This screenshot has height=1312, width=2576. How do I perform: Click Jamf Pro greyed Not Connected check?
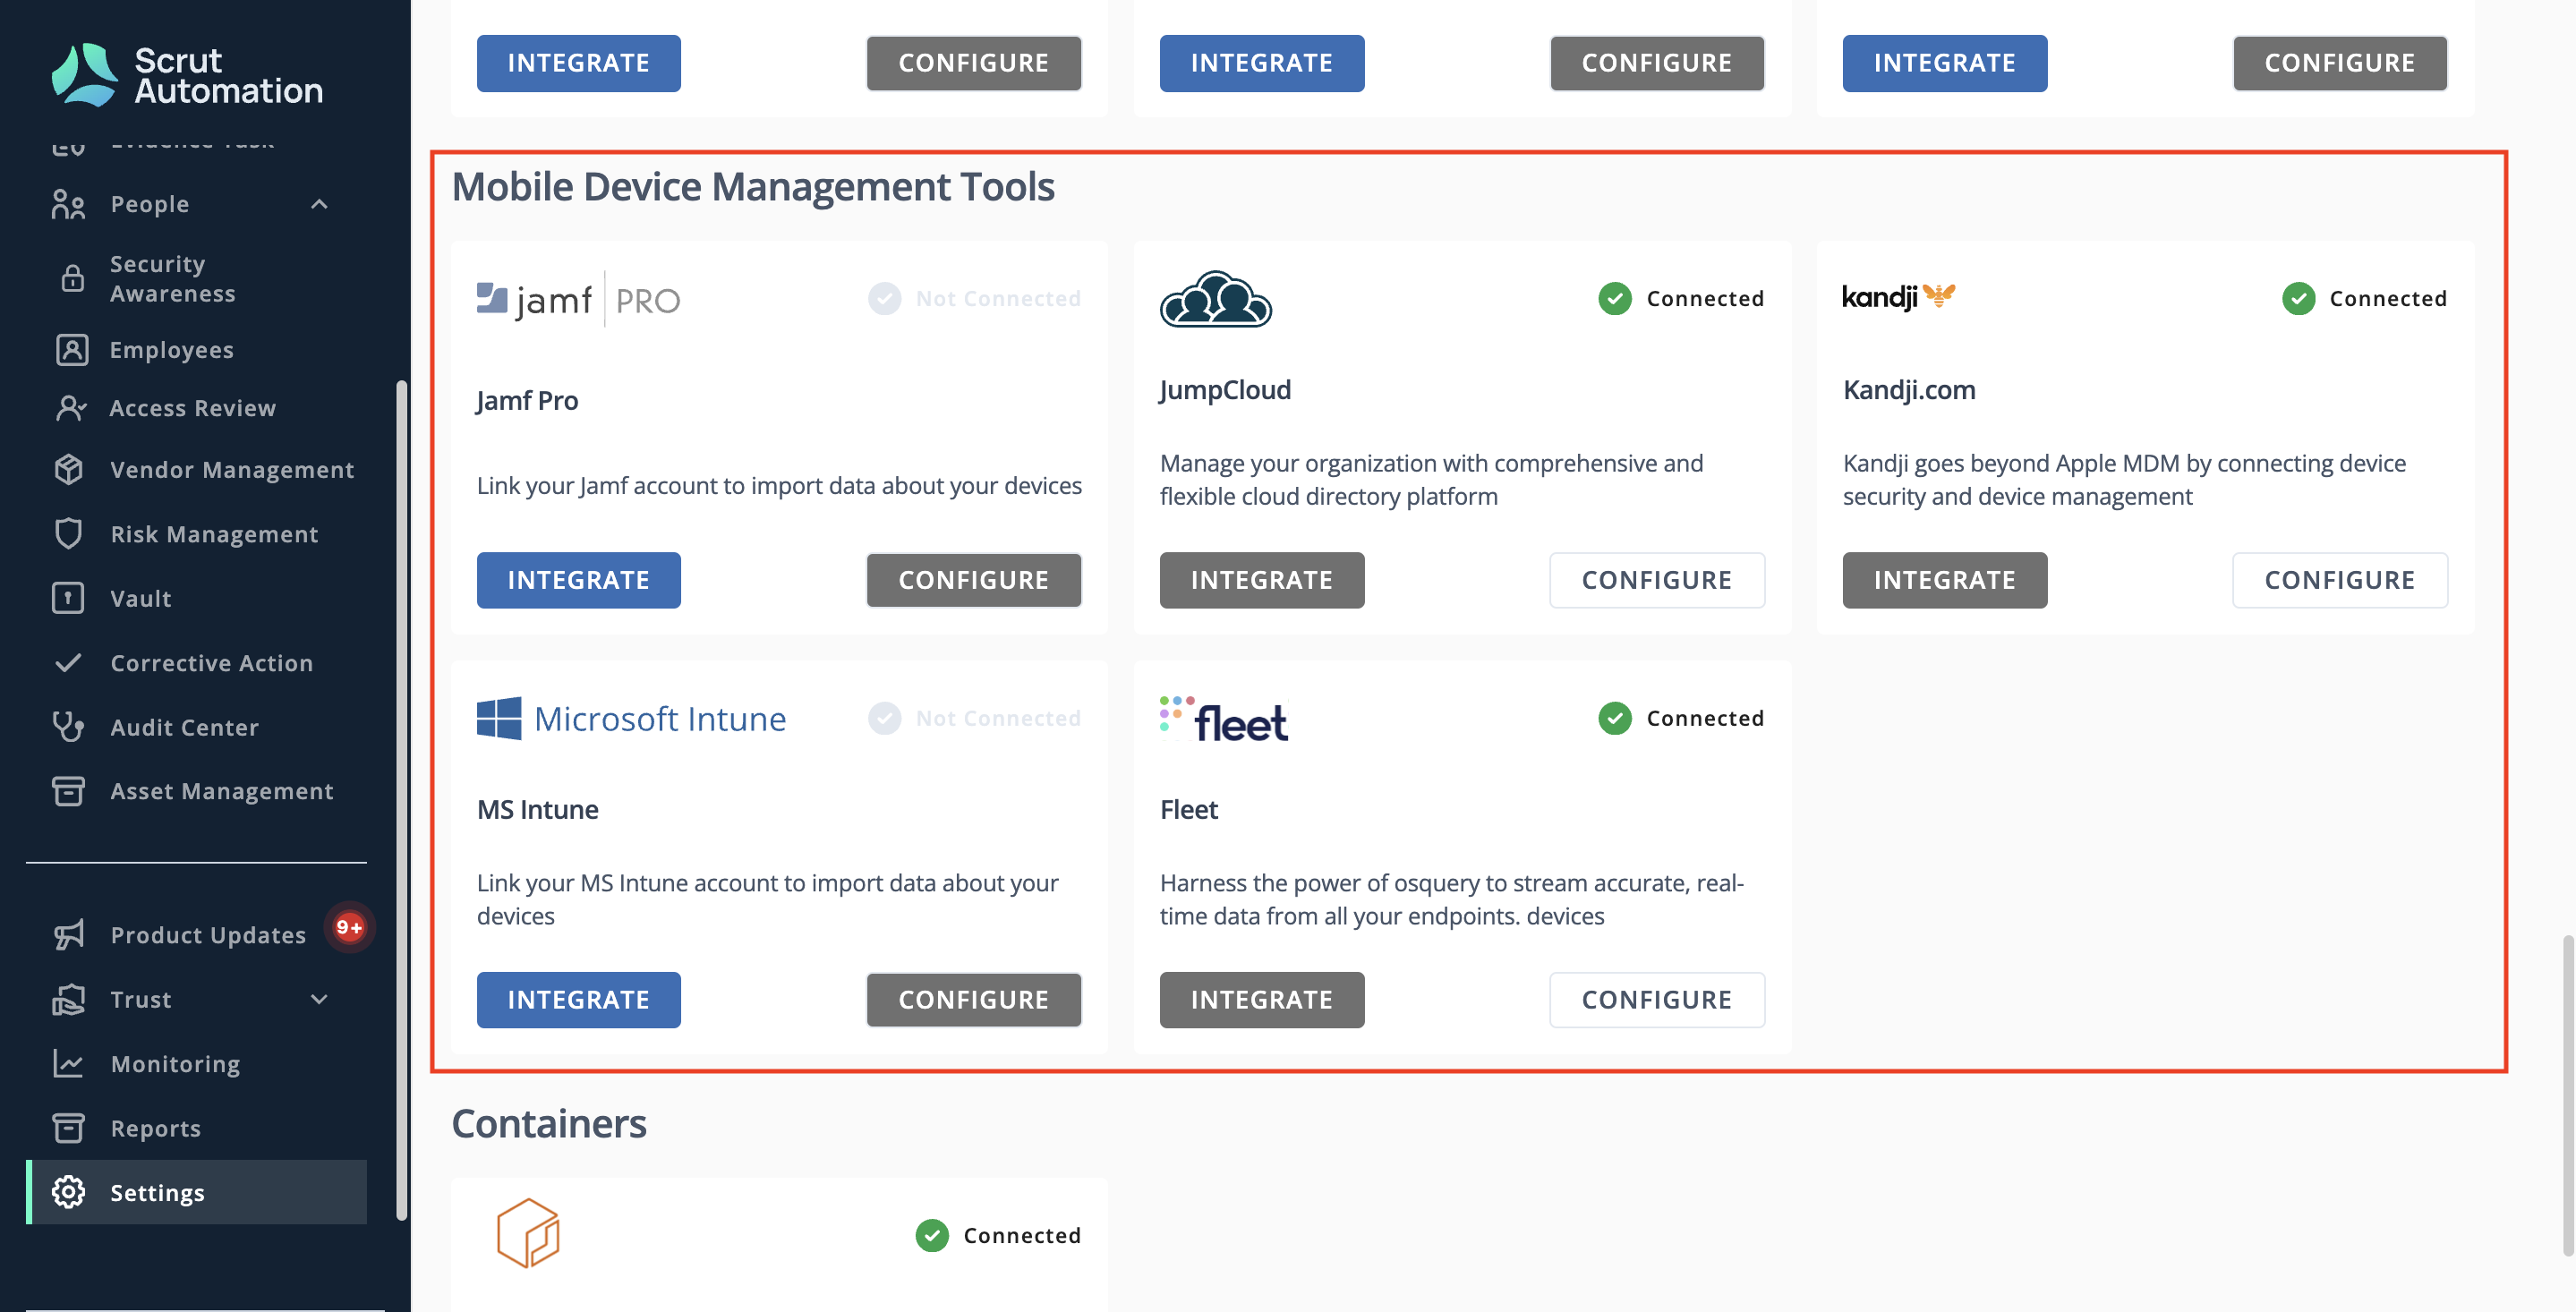tap(884, 298)
